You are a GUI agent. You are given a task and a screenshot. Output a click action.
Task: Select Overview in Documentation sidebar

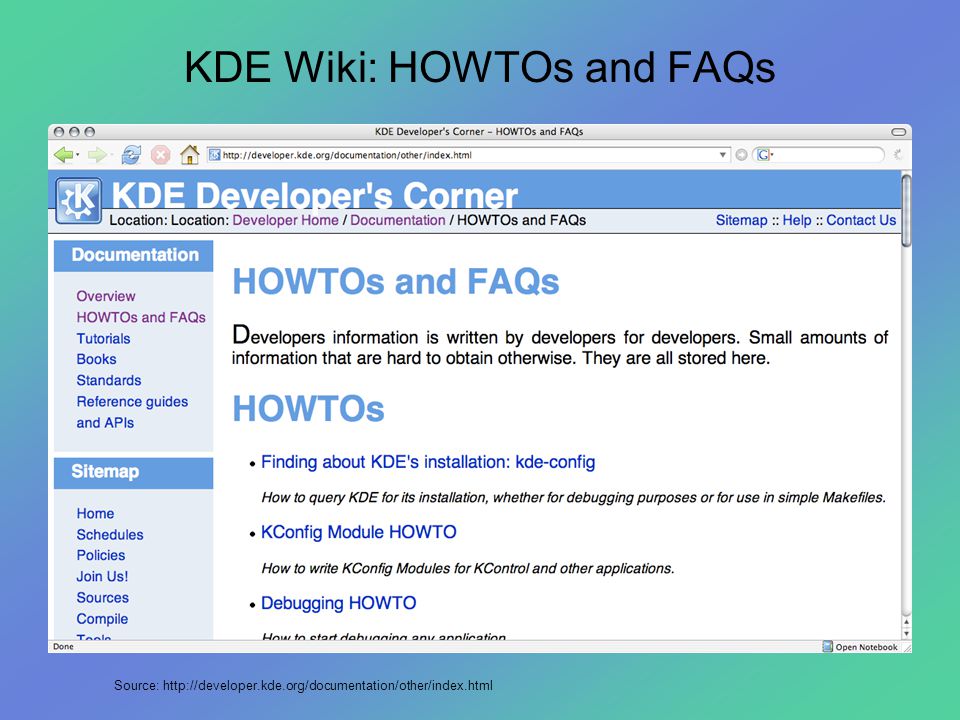click(106, 296)
